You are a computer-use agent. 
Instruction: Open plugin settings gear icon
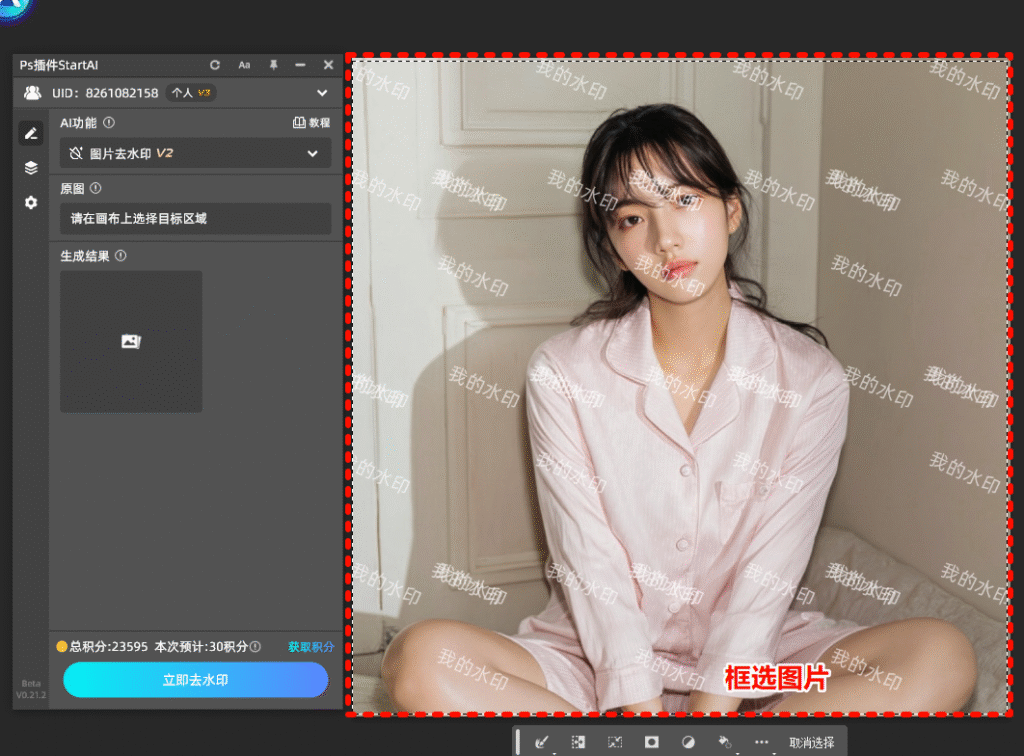click(x=31, y=202)
